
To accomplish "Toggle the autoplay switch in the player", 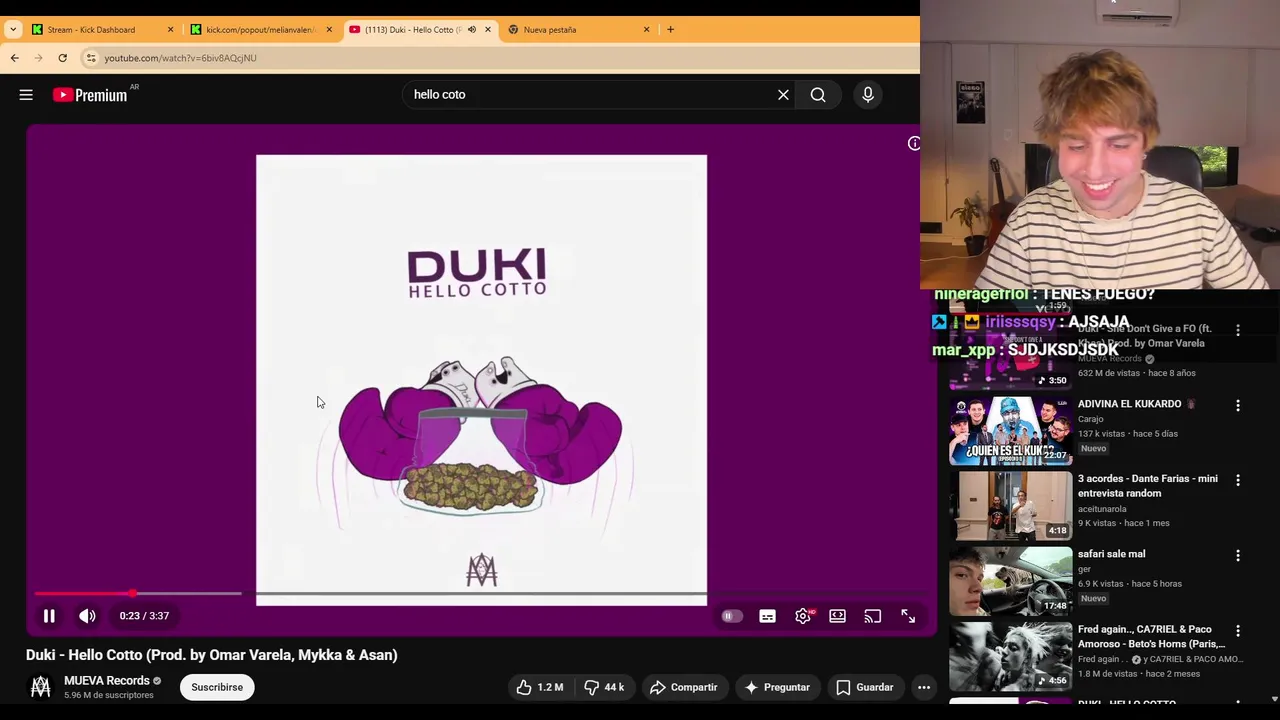I will tap(732, 616).
